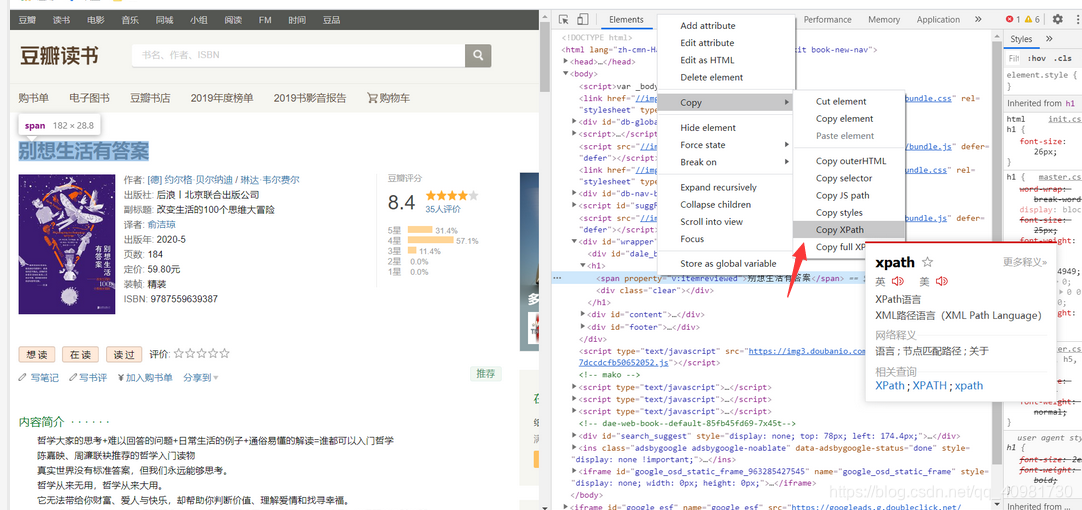The image size is (1082, 510).
Task: Expand the div id content node
Action: [584, 314]
